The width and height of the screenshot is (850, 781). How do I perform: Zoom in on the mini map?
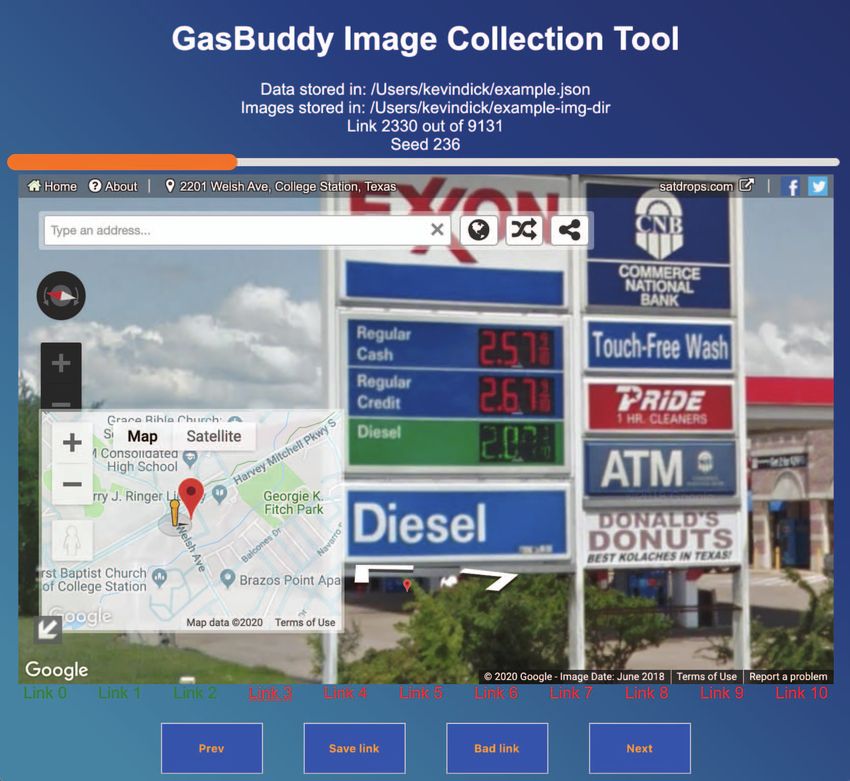(x=72, y=443)
